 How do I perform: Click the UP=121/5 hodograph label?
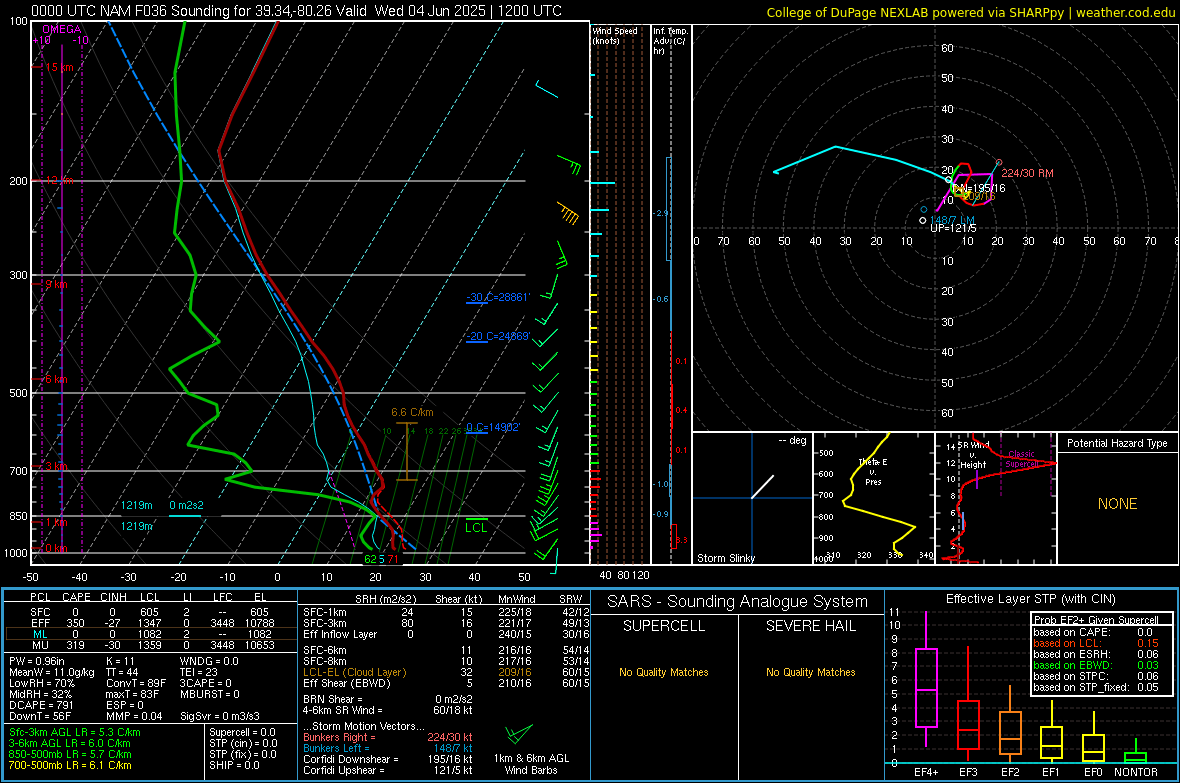click(x=953, y=228)
